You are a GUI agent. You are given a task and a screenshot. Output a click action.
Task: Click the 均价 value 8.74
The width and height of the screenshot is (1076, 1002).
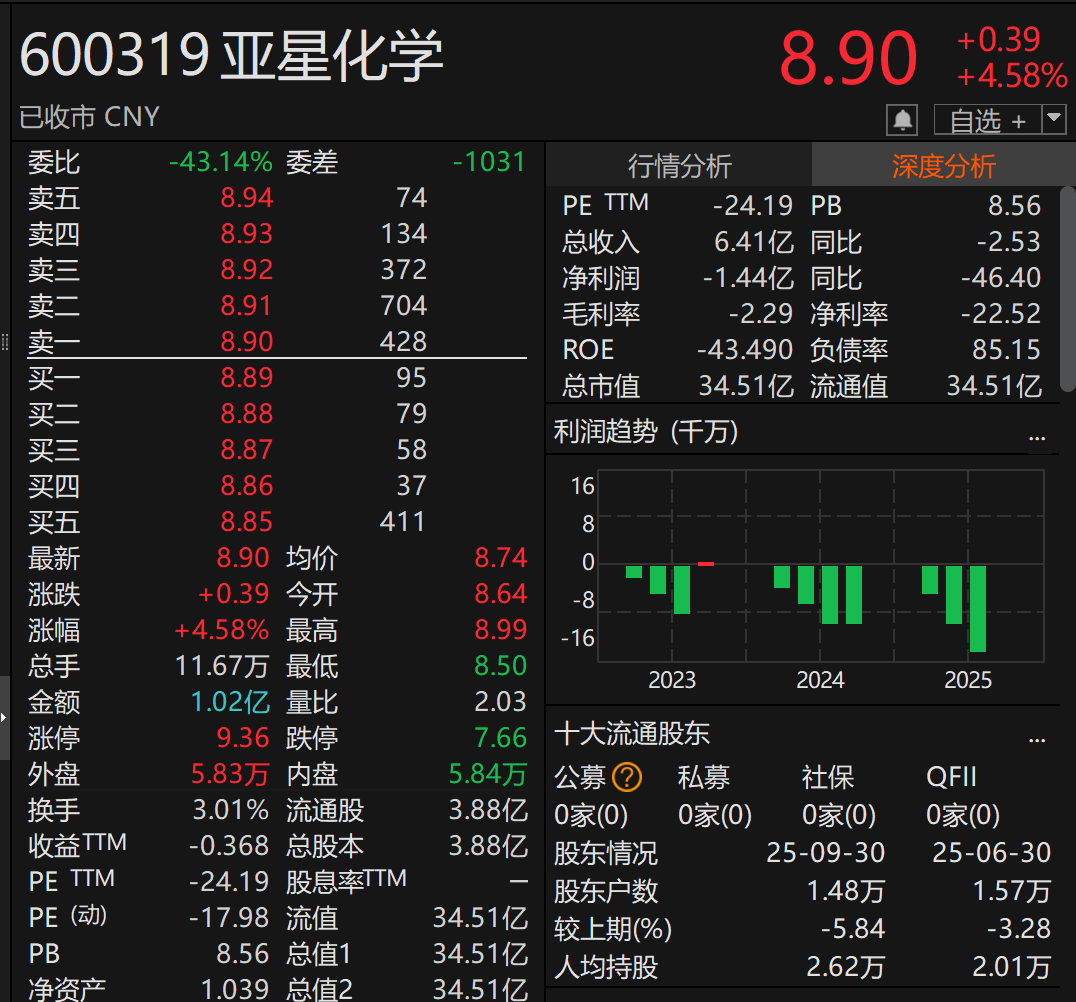[x=500, y=557]
